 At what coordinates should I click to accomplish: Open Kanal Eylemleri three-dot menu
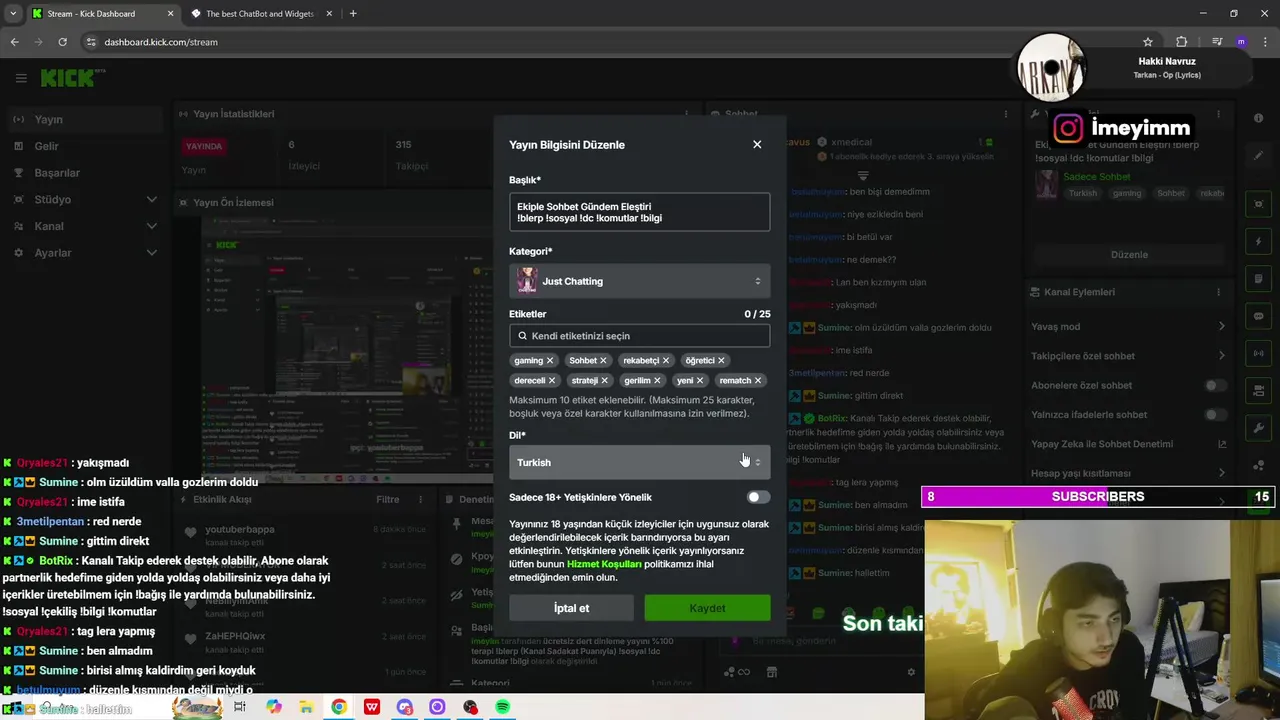(x=1218, y=292)
